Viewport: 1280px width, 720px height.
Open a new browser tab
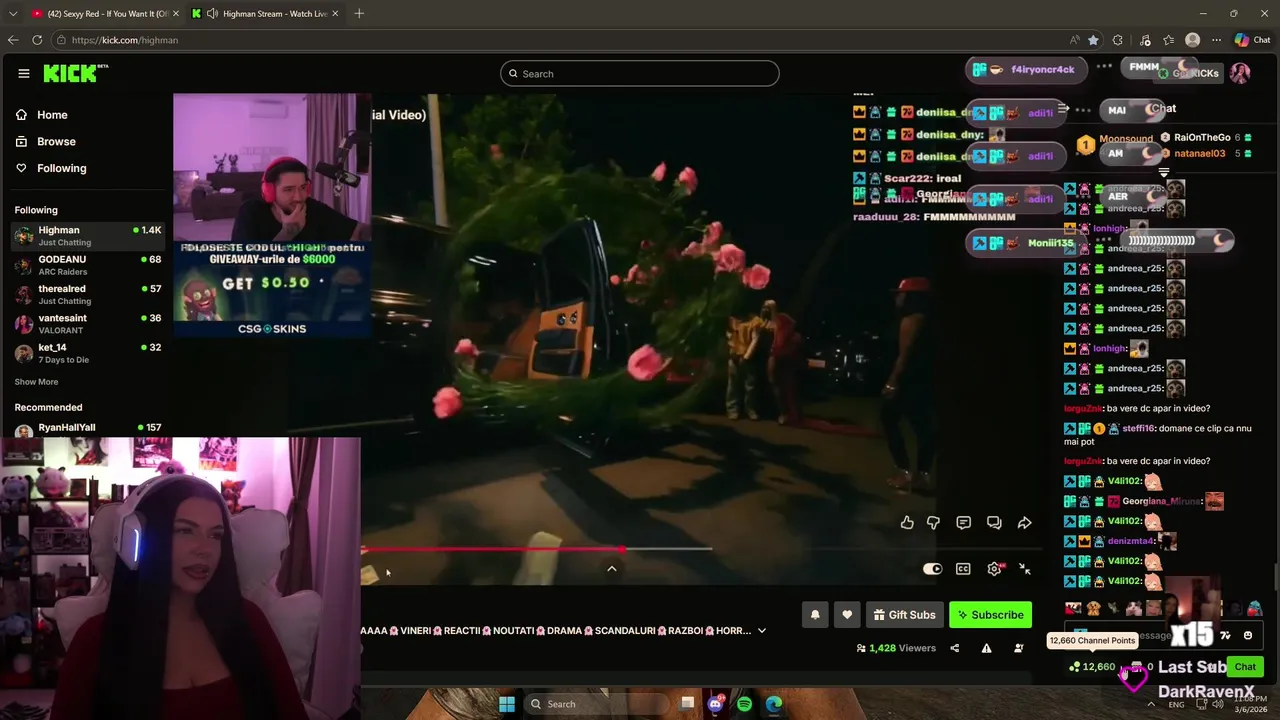click(359, 13)
